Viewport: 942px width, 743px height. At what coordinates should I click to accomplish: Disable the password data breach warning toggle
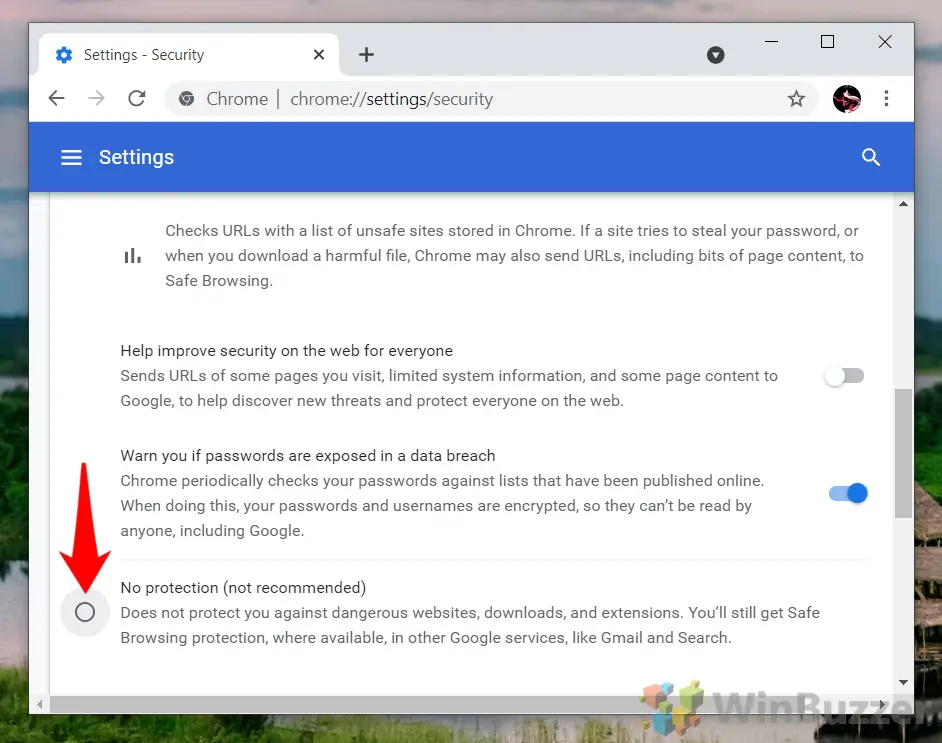pyautogui.click(x=847, y=493)
